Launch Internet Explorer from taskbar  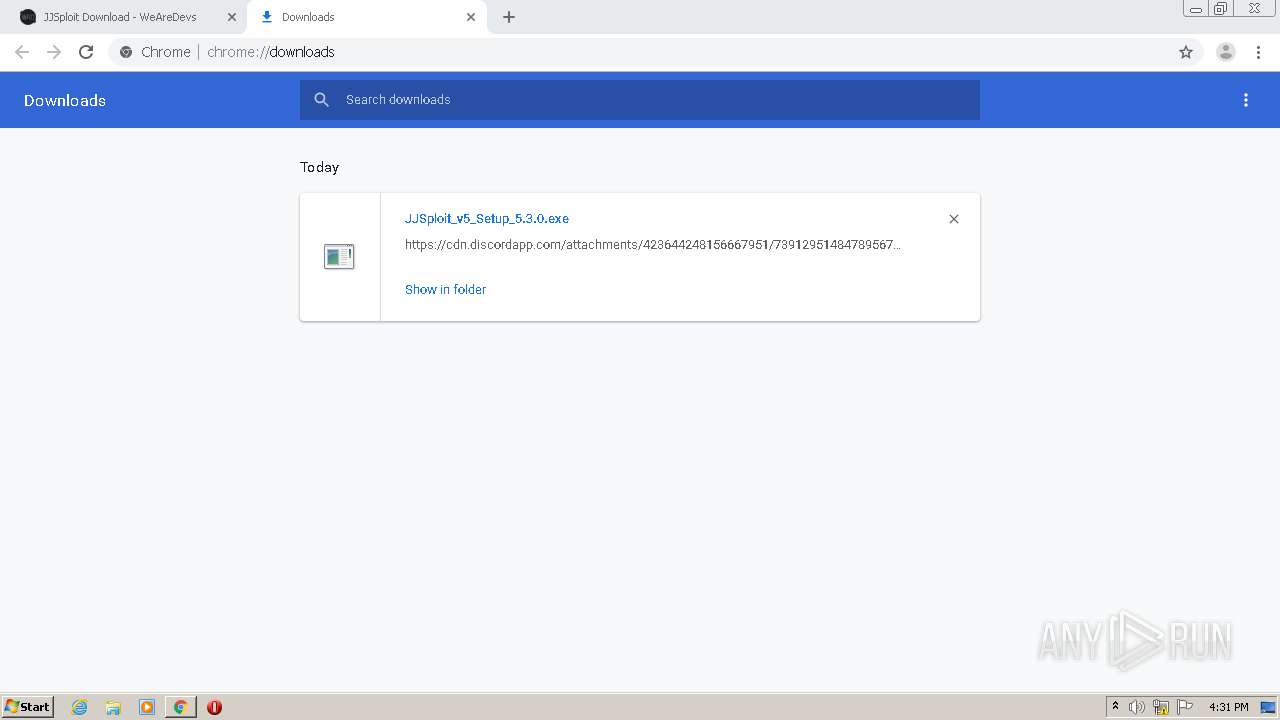(x=80, y=707)
